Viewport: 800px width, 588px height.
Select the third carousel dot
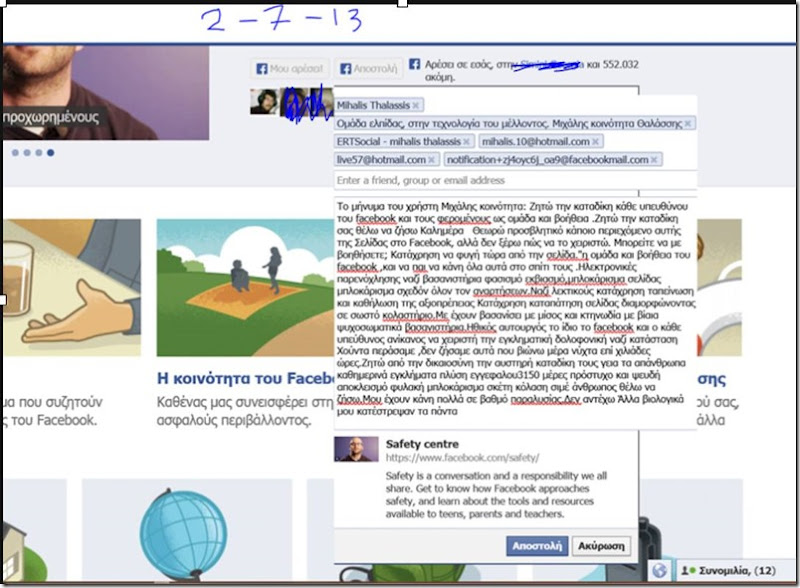tap(39, 153)
